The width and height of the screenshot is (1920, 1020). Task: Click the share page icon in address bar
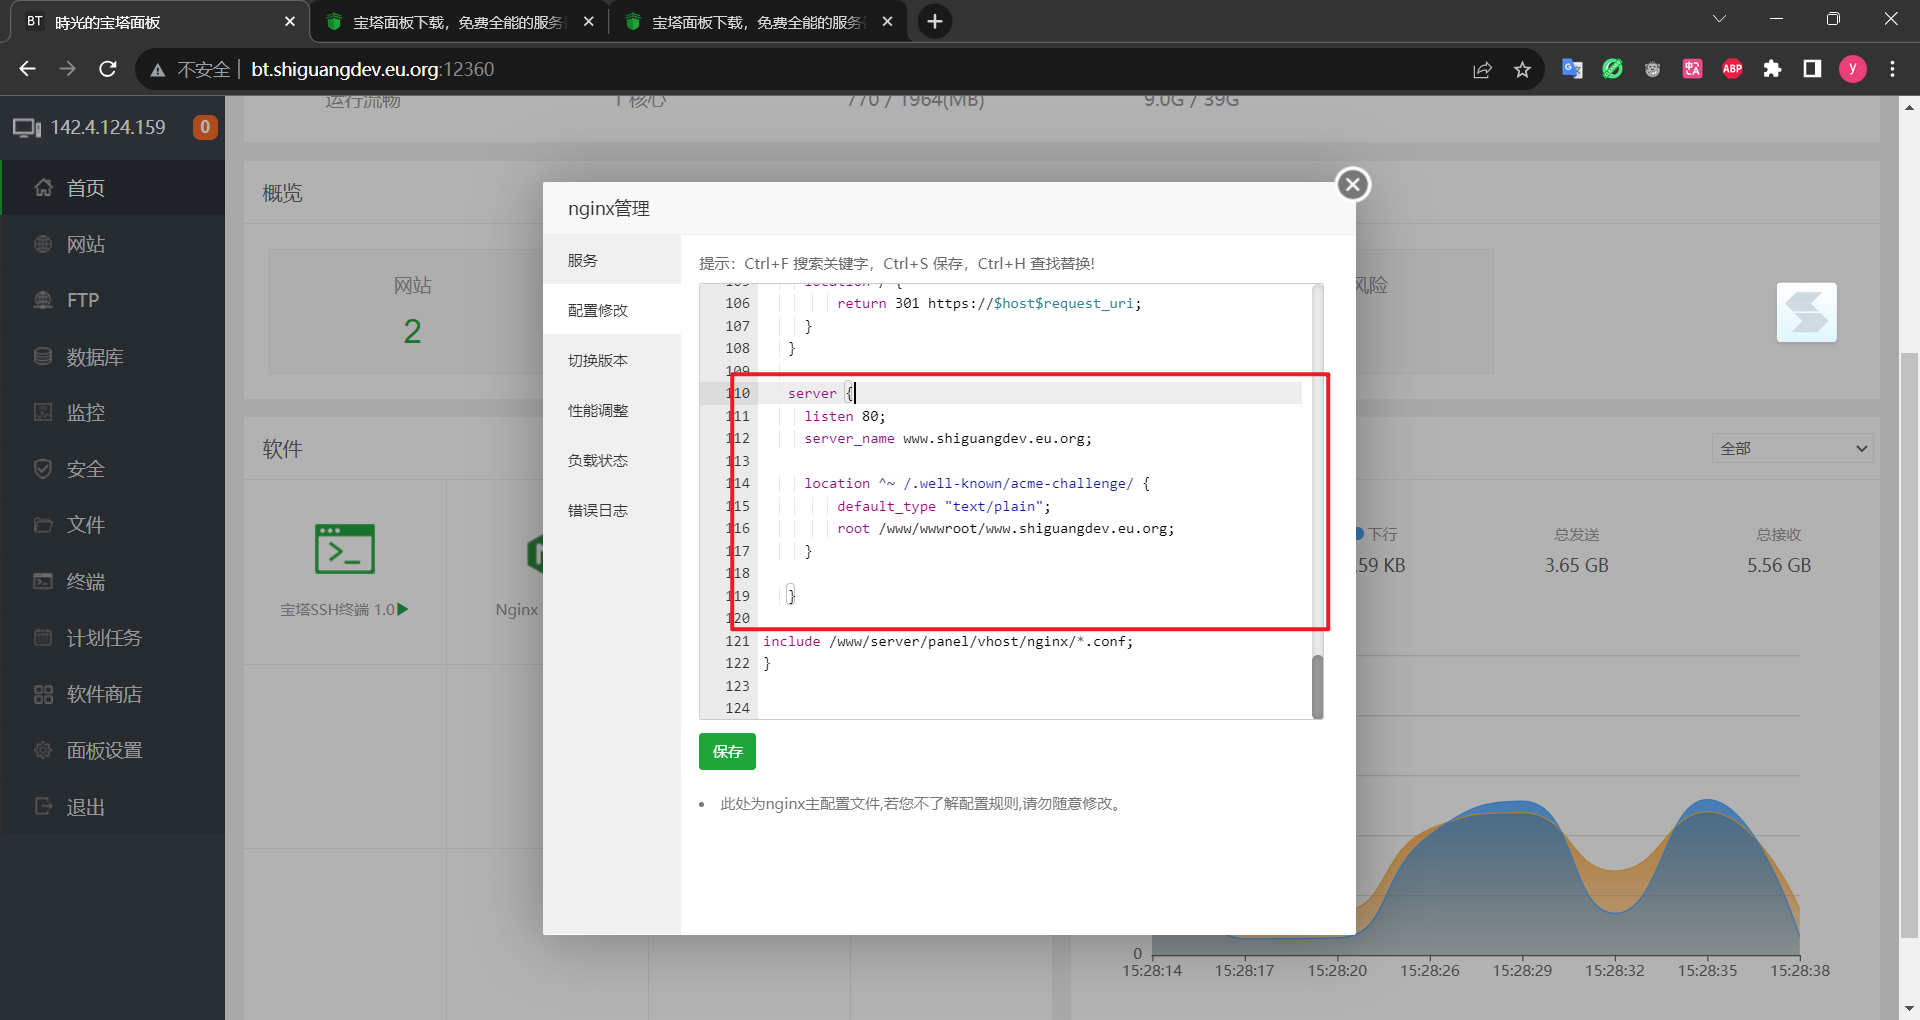pyautogui.click(x=1482, y=69)
